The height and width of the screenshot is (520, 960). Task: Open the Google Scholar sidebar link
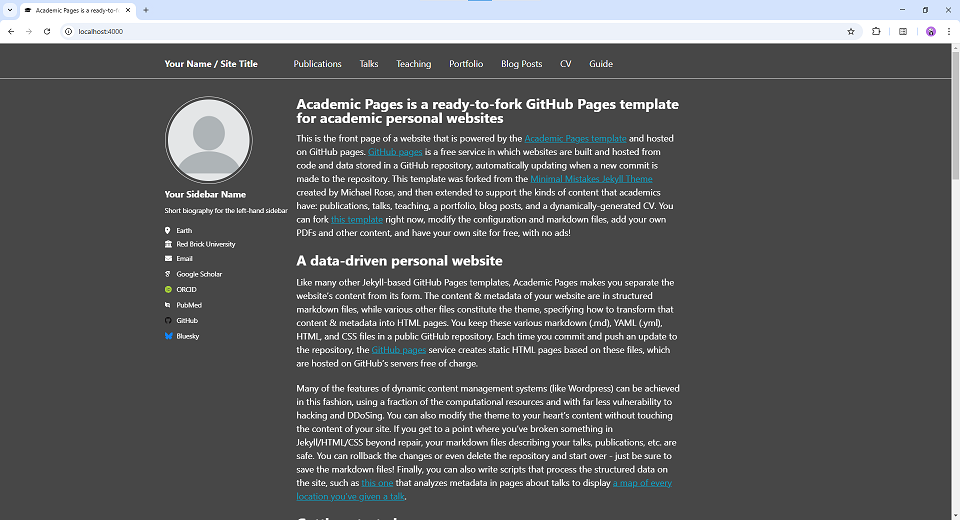(x=199, y=274)
